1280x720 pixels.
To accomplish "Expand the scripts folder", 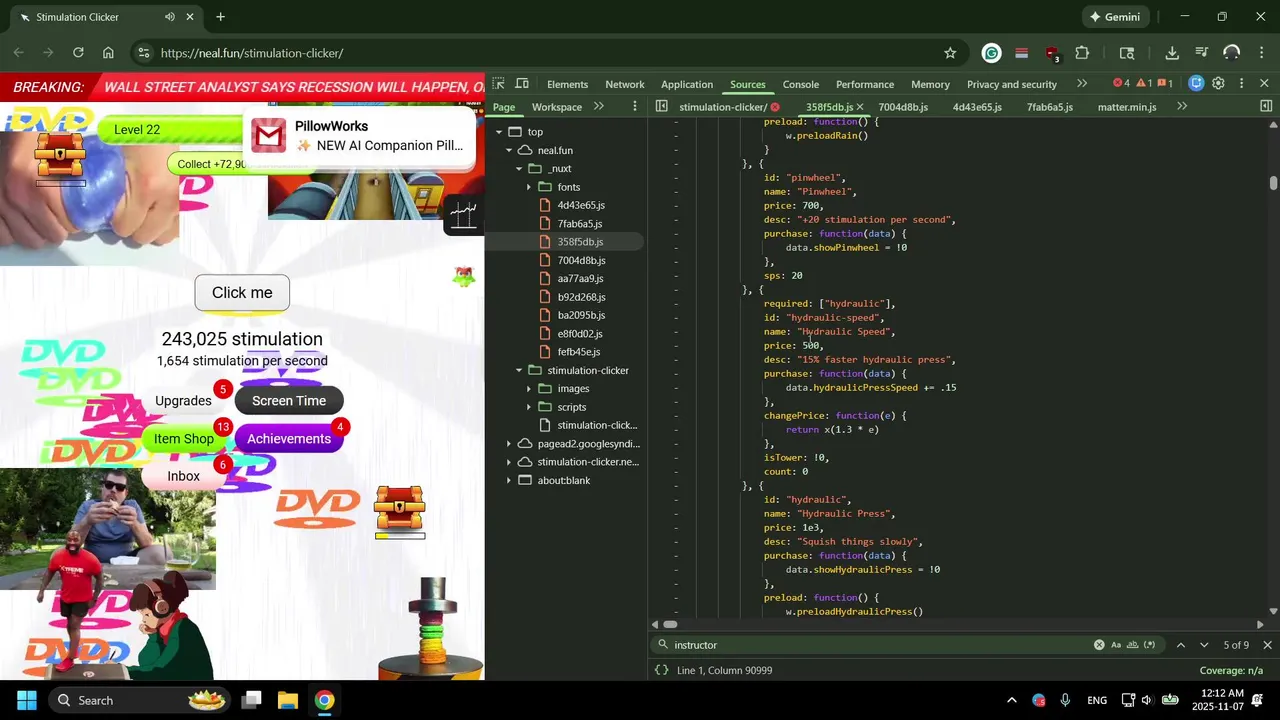I will tap(528, 407).
